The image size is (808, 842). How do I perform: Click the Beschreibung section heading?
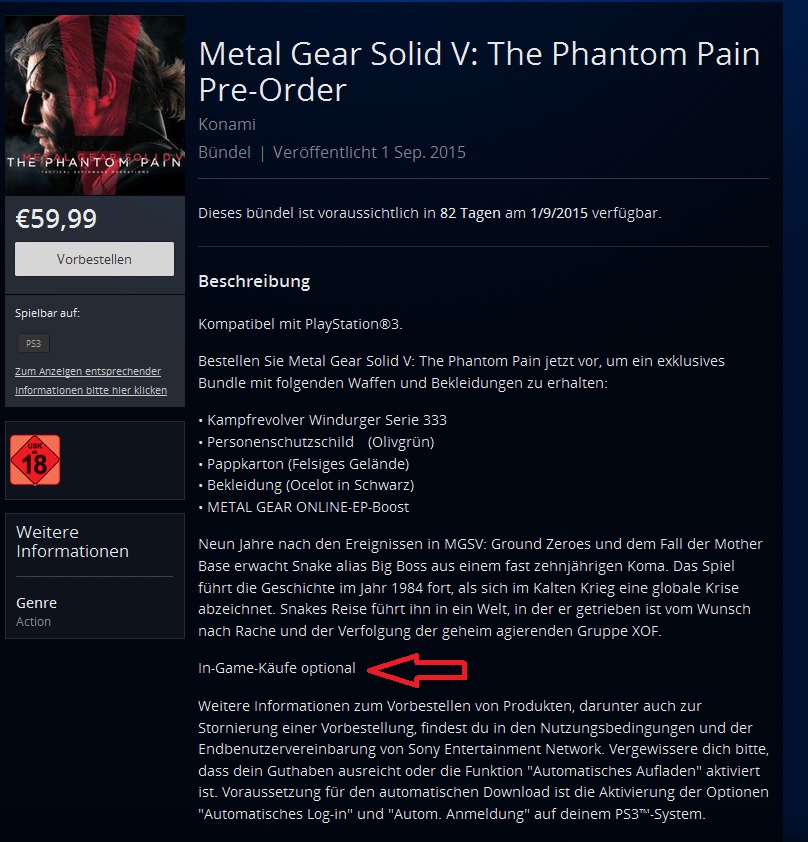coord(254,281)
